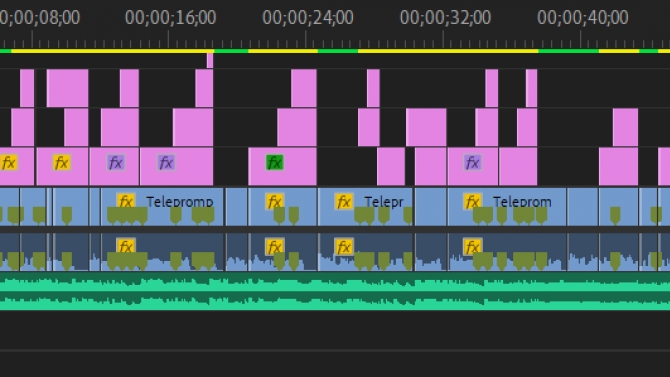Screen dimensions: 670x377
Task: Select tiny pink clip on topmost track
Action: (x=210, y=60)
